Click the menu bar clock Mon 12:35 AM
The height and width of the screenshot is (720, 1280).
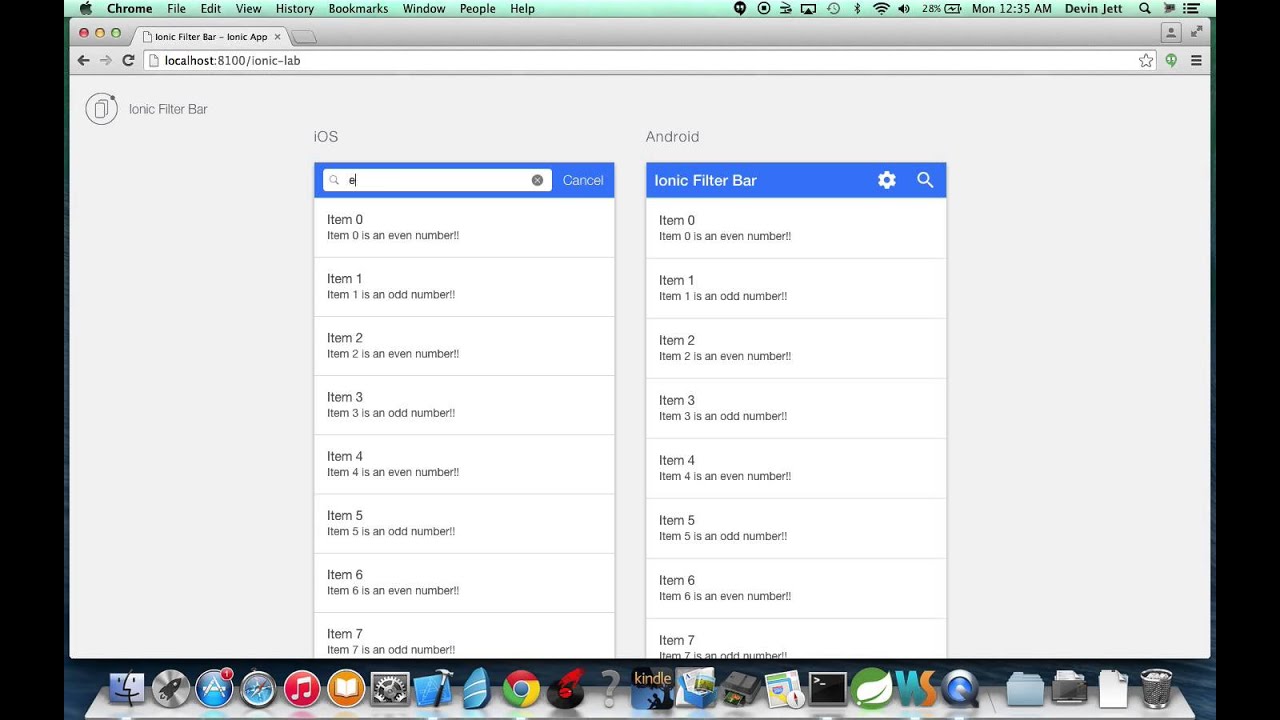1012,8
